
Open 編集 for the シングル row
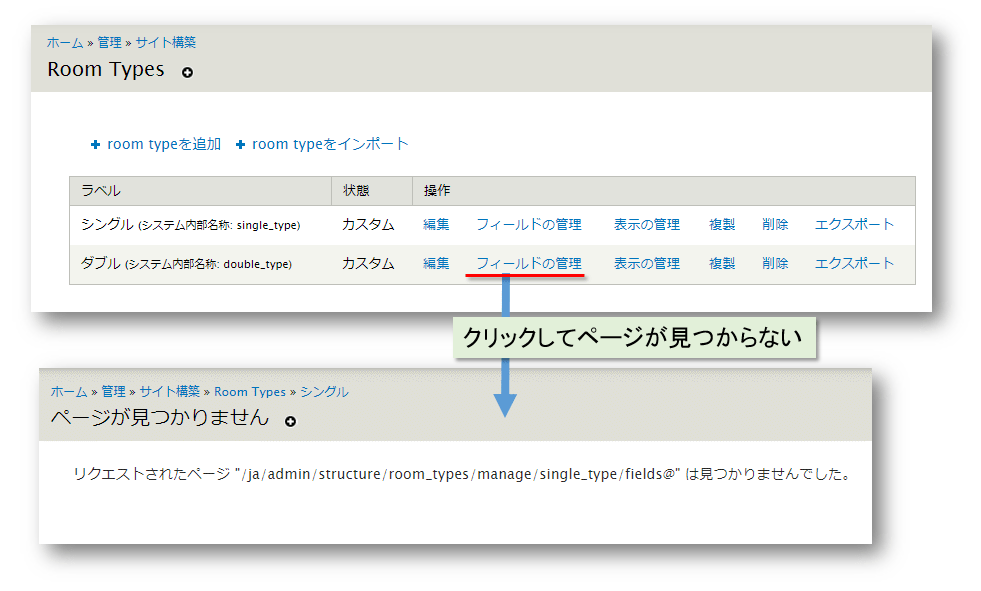tap(435, 224)
